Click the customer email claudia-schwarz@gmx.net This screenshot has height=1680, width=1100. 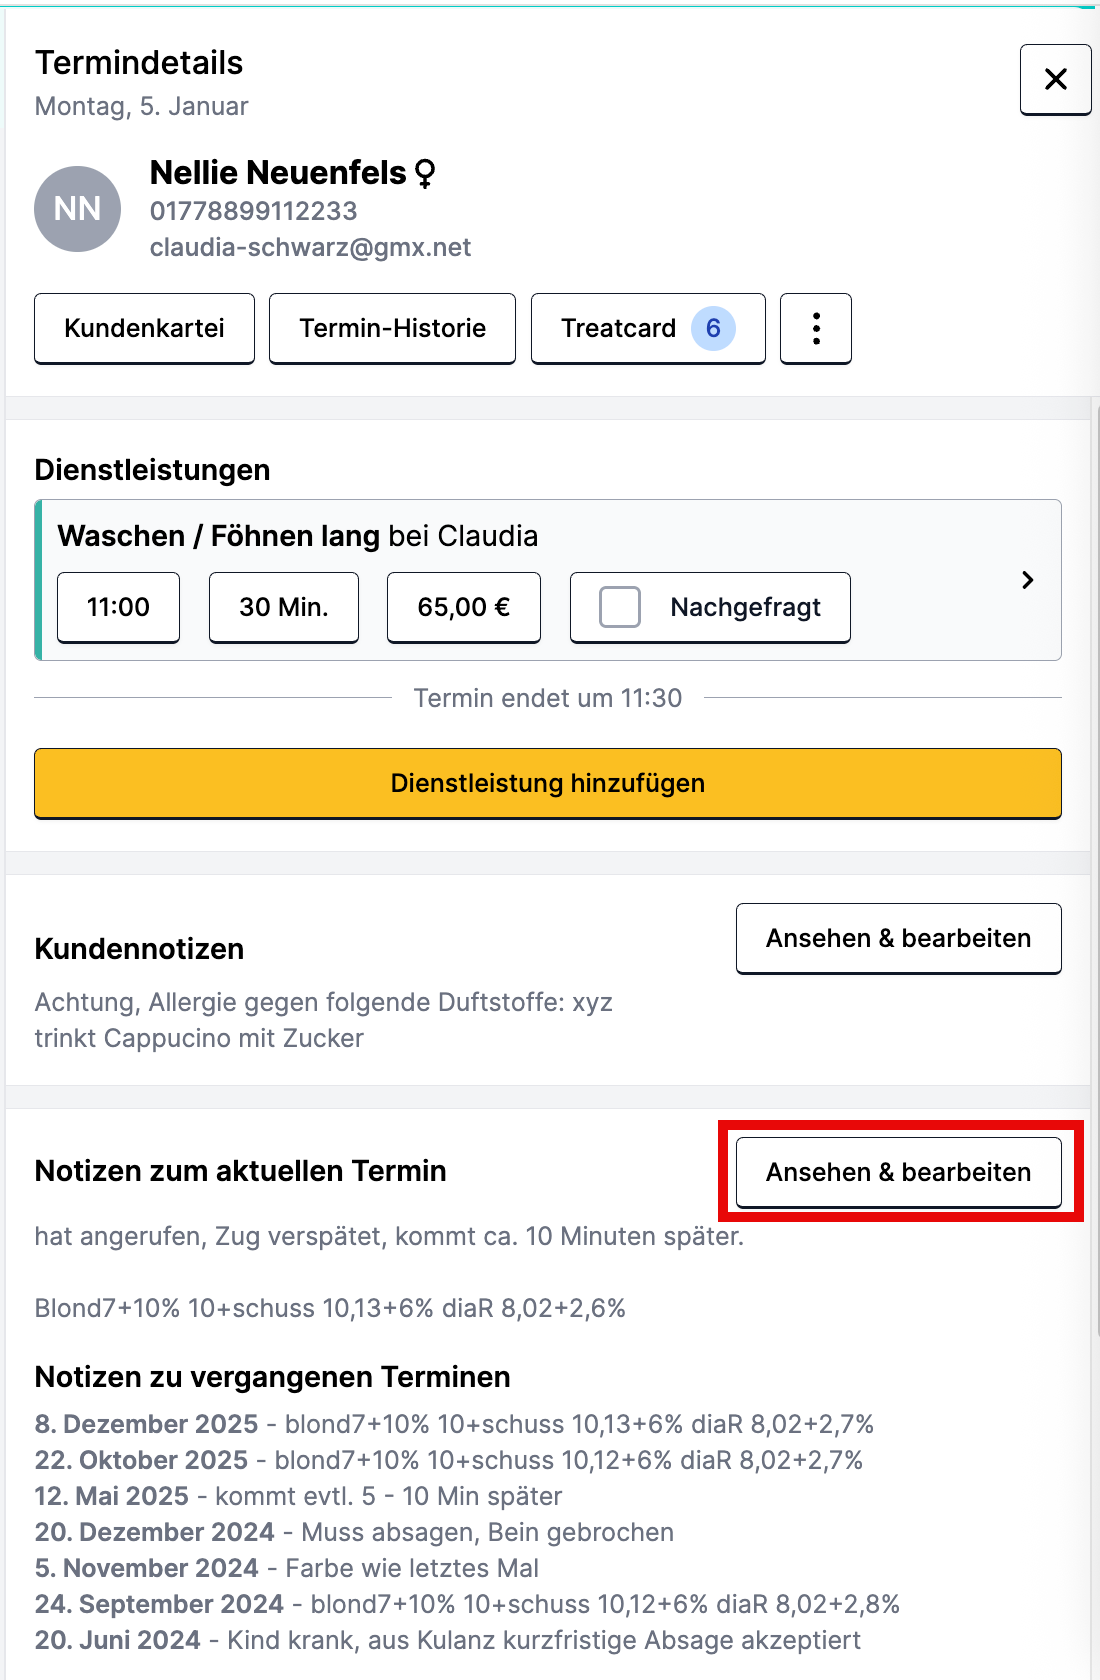pyautogui.click(x=310, y=247)
